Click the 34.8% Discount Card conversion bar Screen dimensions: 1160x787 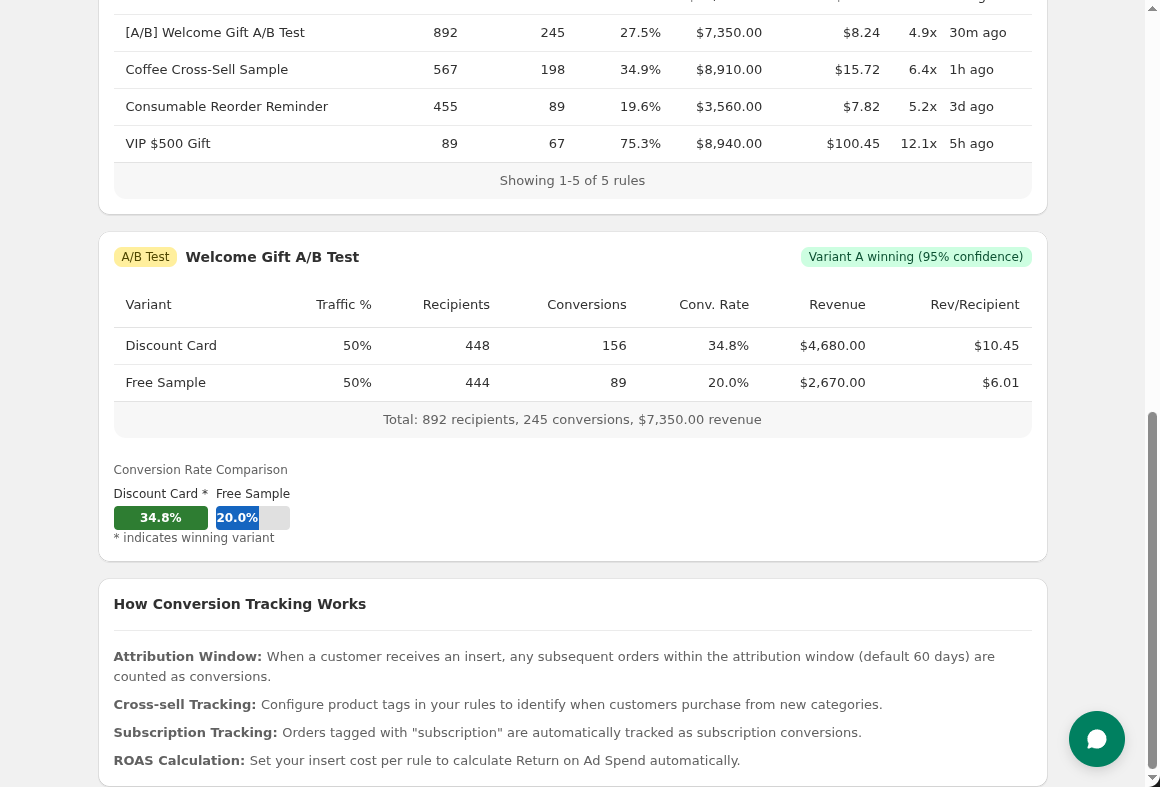coord(160,517)
